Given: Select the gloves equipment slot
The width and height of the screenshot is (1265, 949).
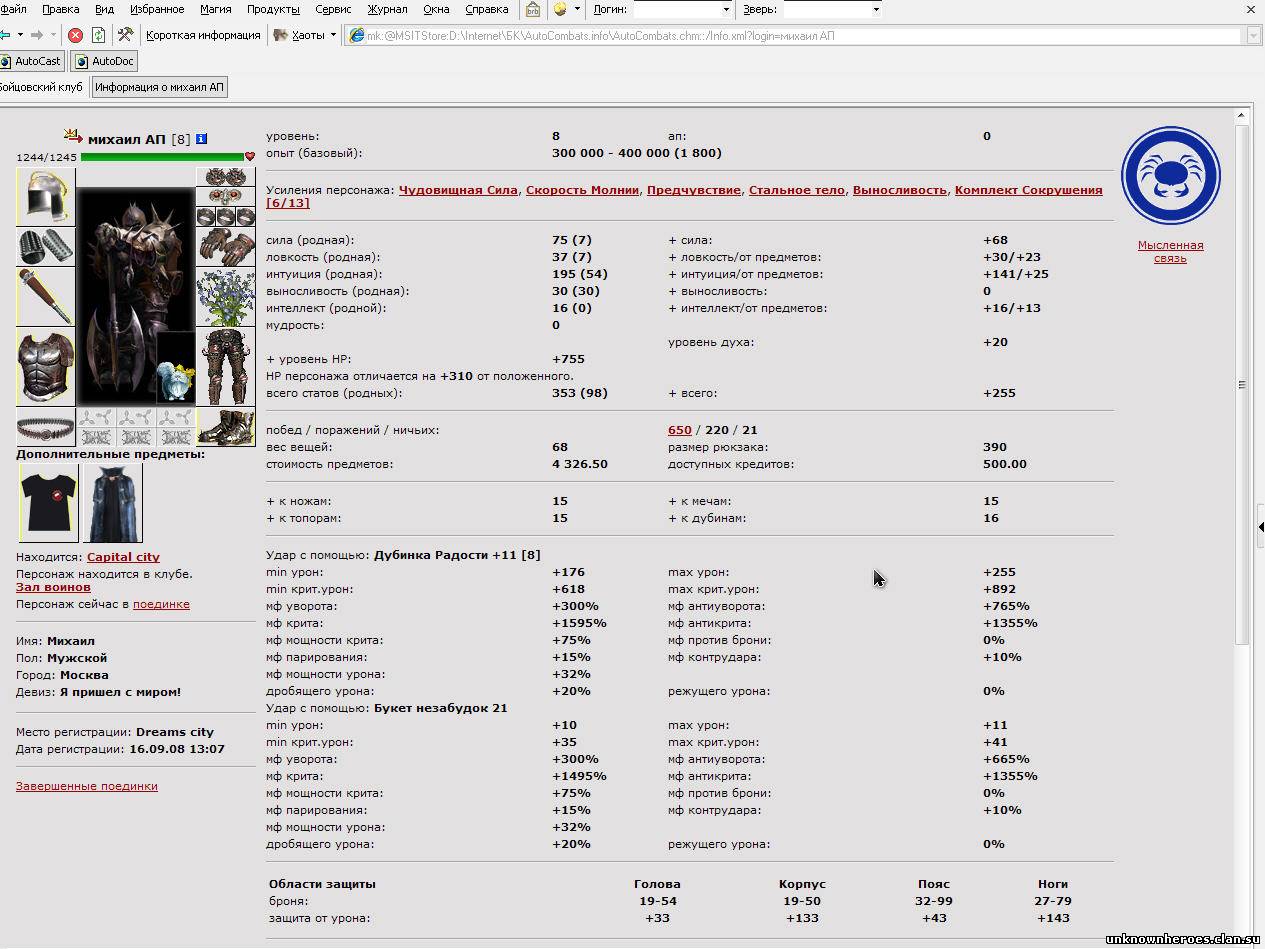Looking at the screenshot, I should pyautogui.click(x=226, y=246).
